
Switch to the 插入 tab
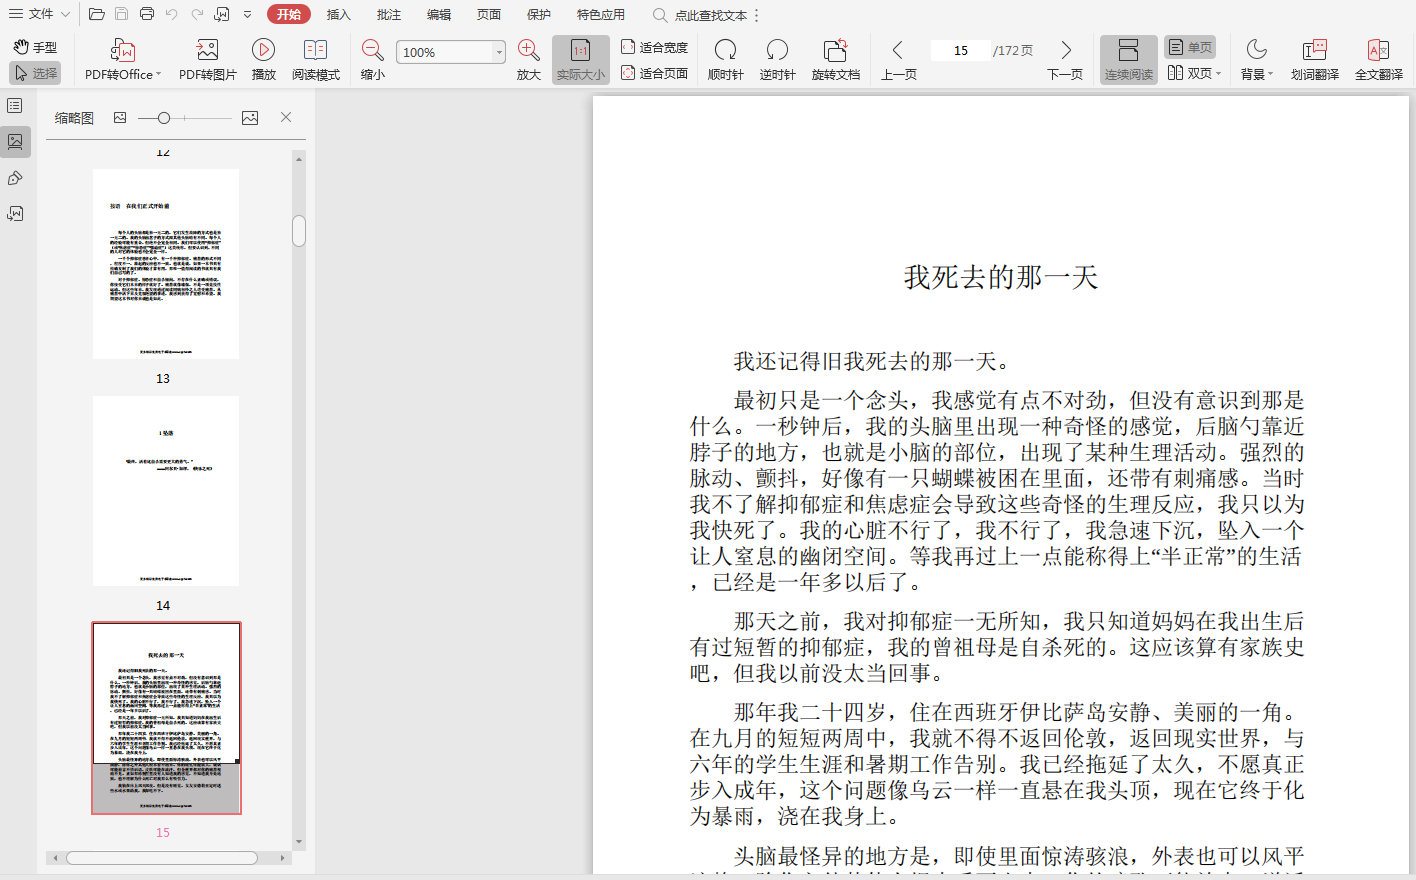pos(339,15)
